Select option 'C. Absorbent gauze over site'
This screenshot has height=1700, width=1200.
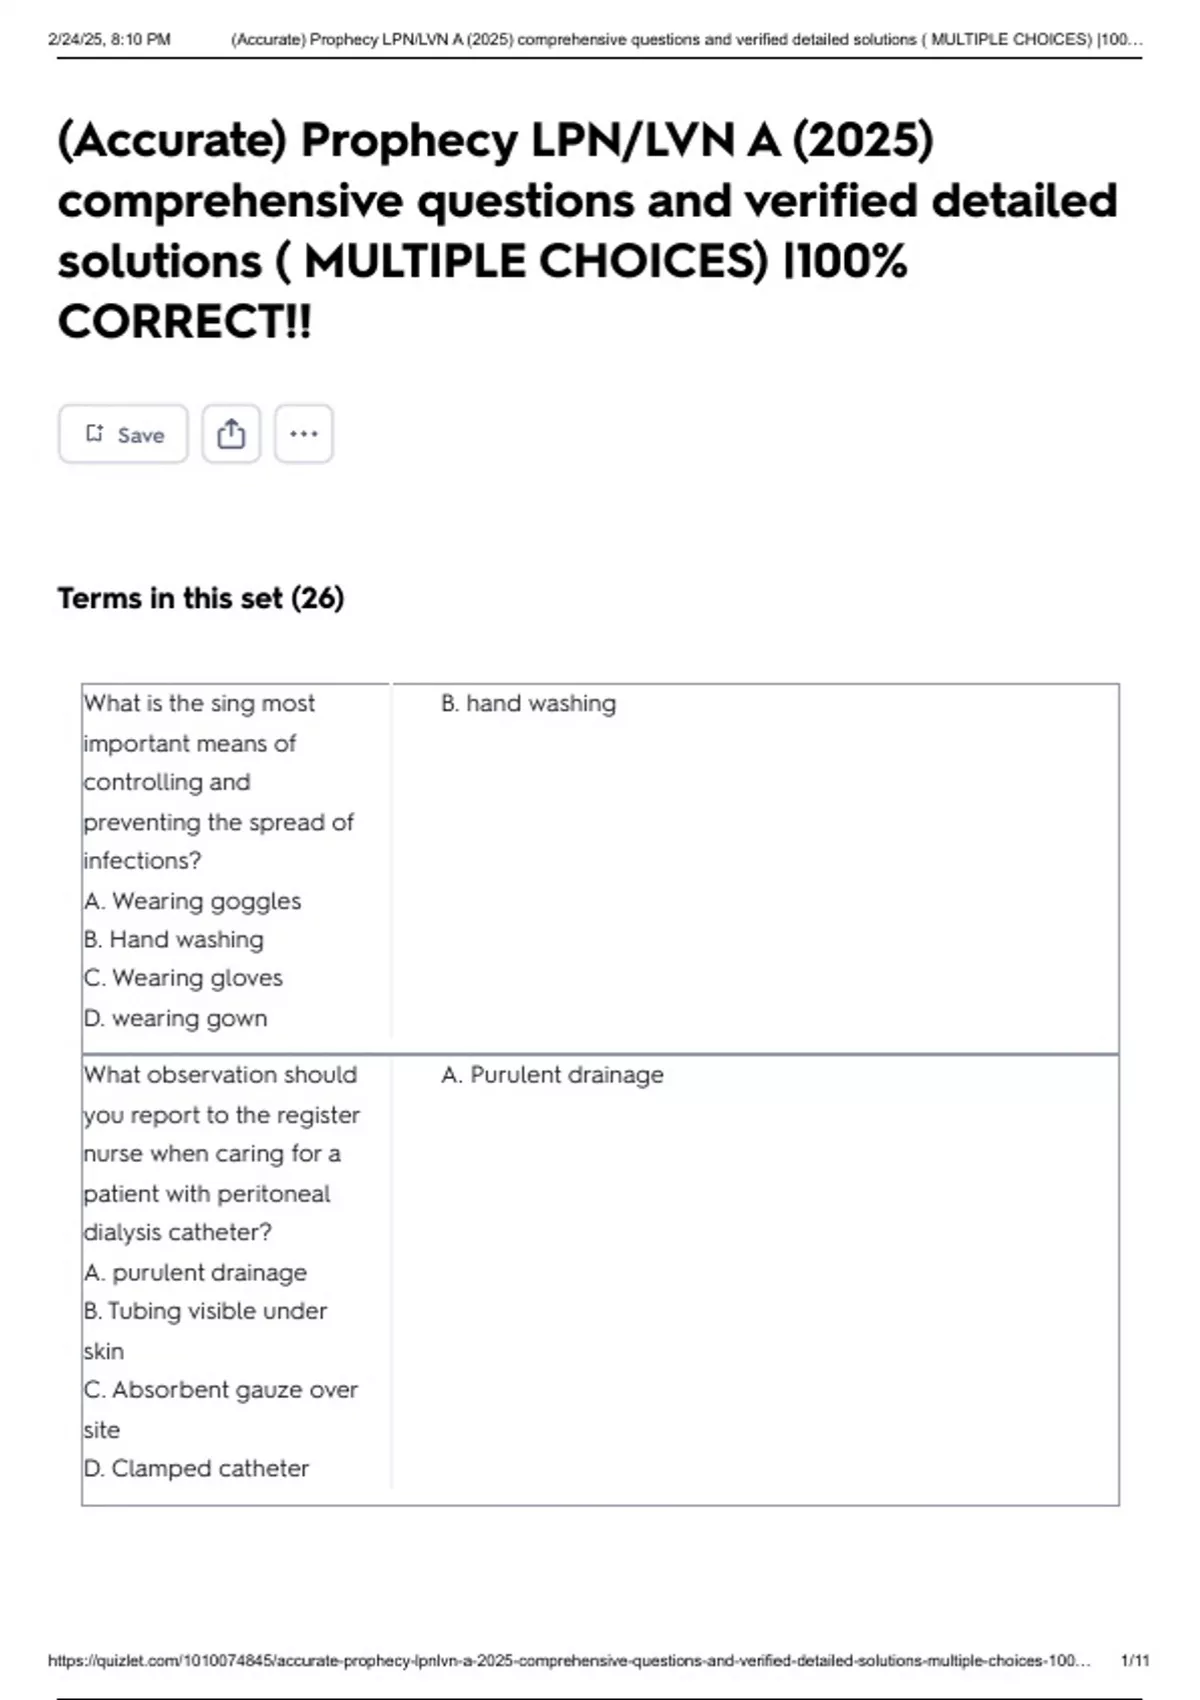click(x=220, y=1409)
